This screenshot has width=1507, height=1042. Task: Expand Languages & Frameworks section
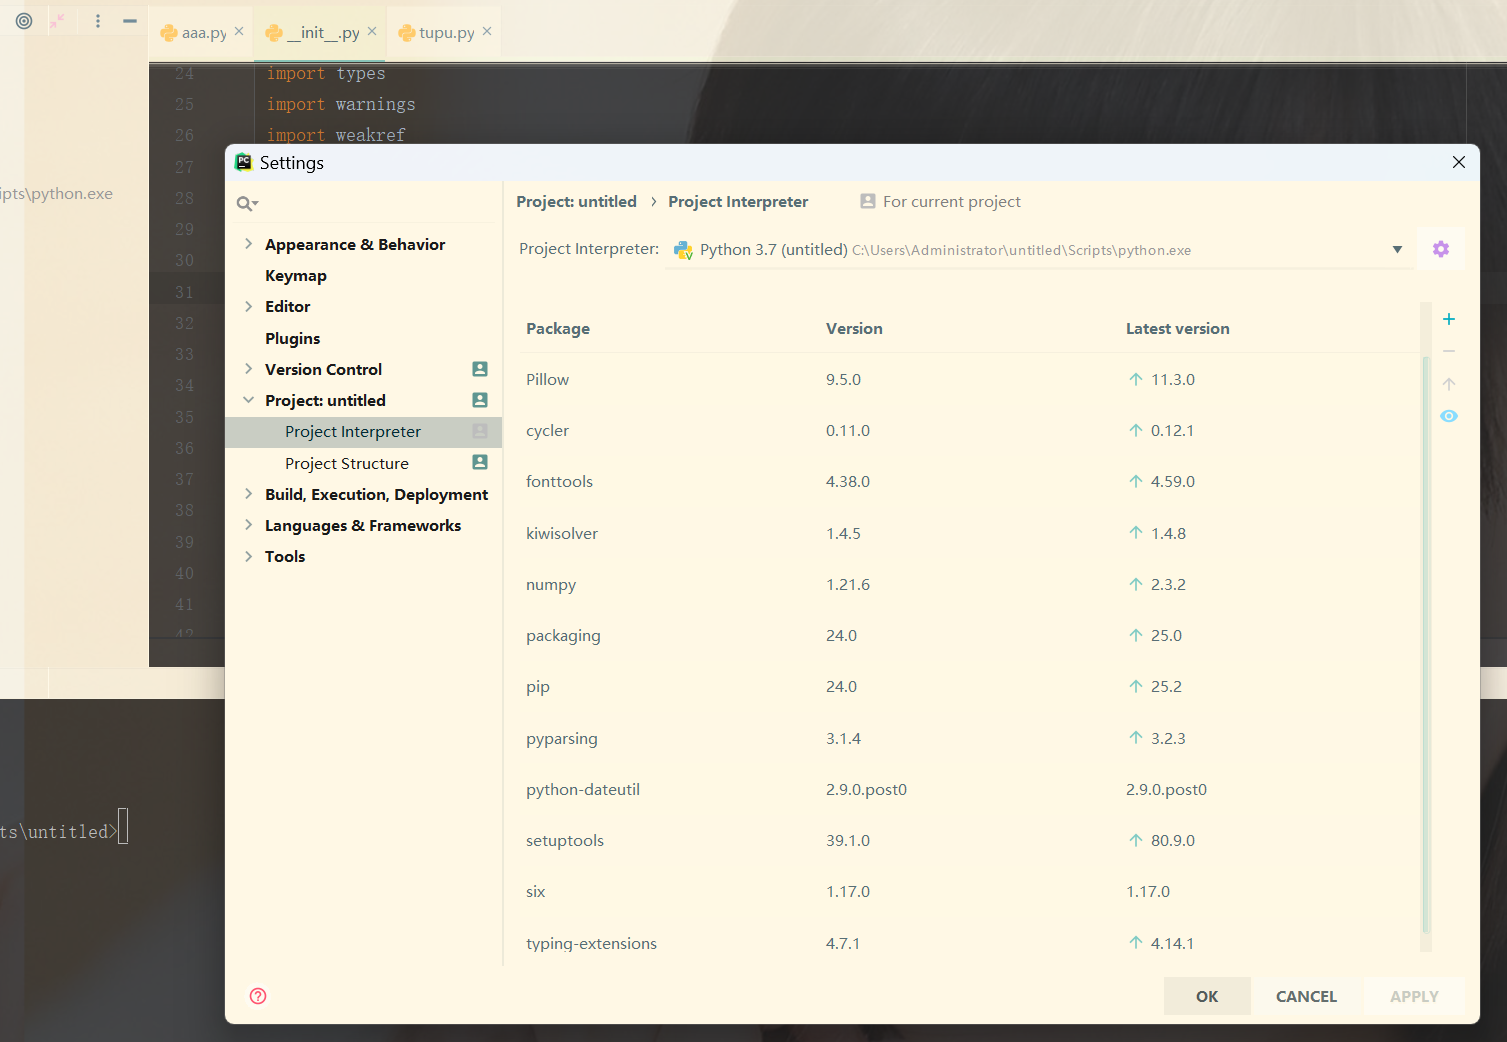(248, 525)
